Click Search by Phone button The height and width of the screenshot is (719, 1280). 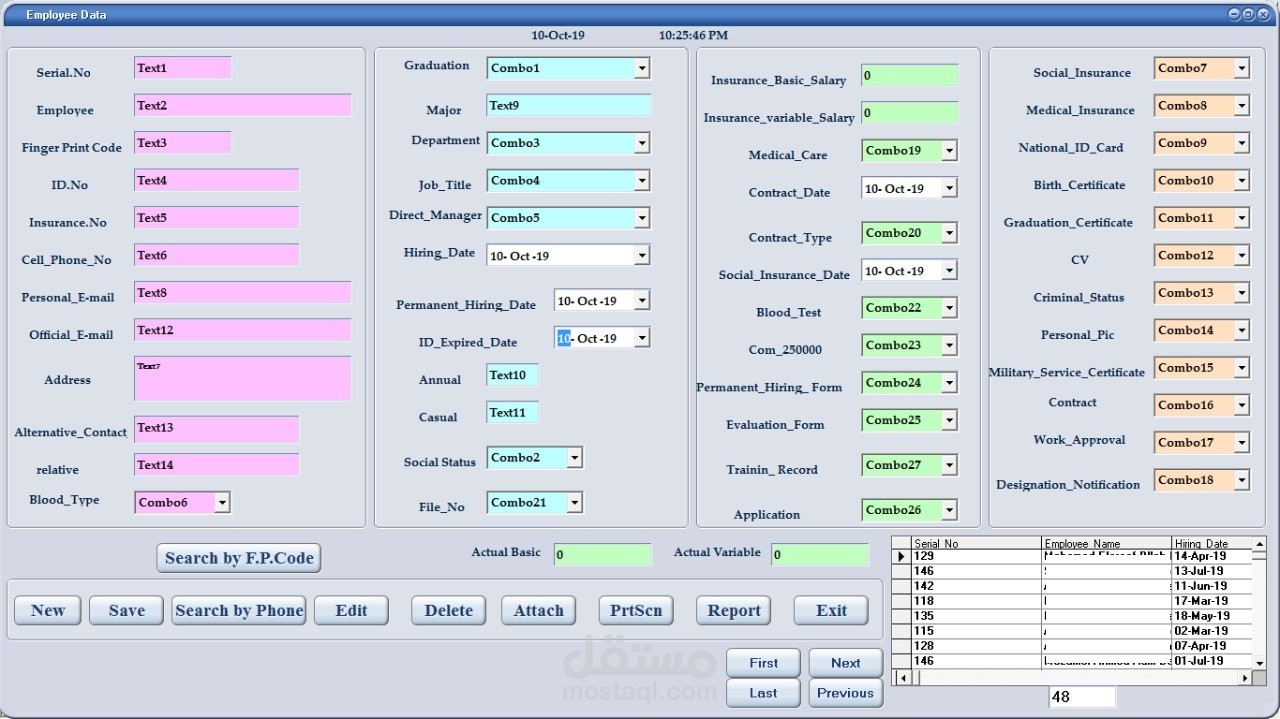tap(239, 611)
